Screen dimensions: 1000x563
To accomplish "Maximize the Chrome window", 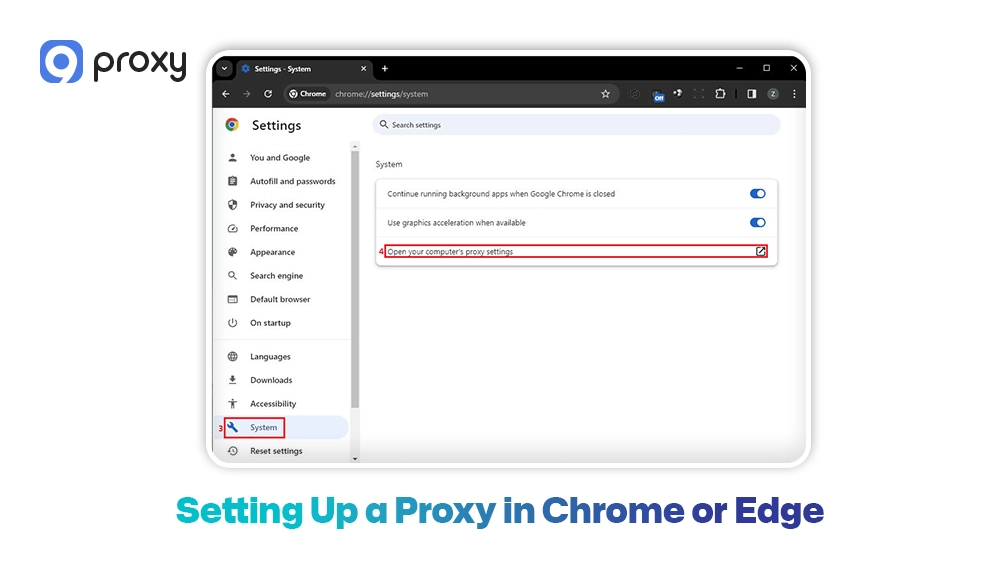I will coord(767,68).
